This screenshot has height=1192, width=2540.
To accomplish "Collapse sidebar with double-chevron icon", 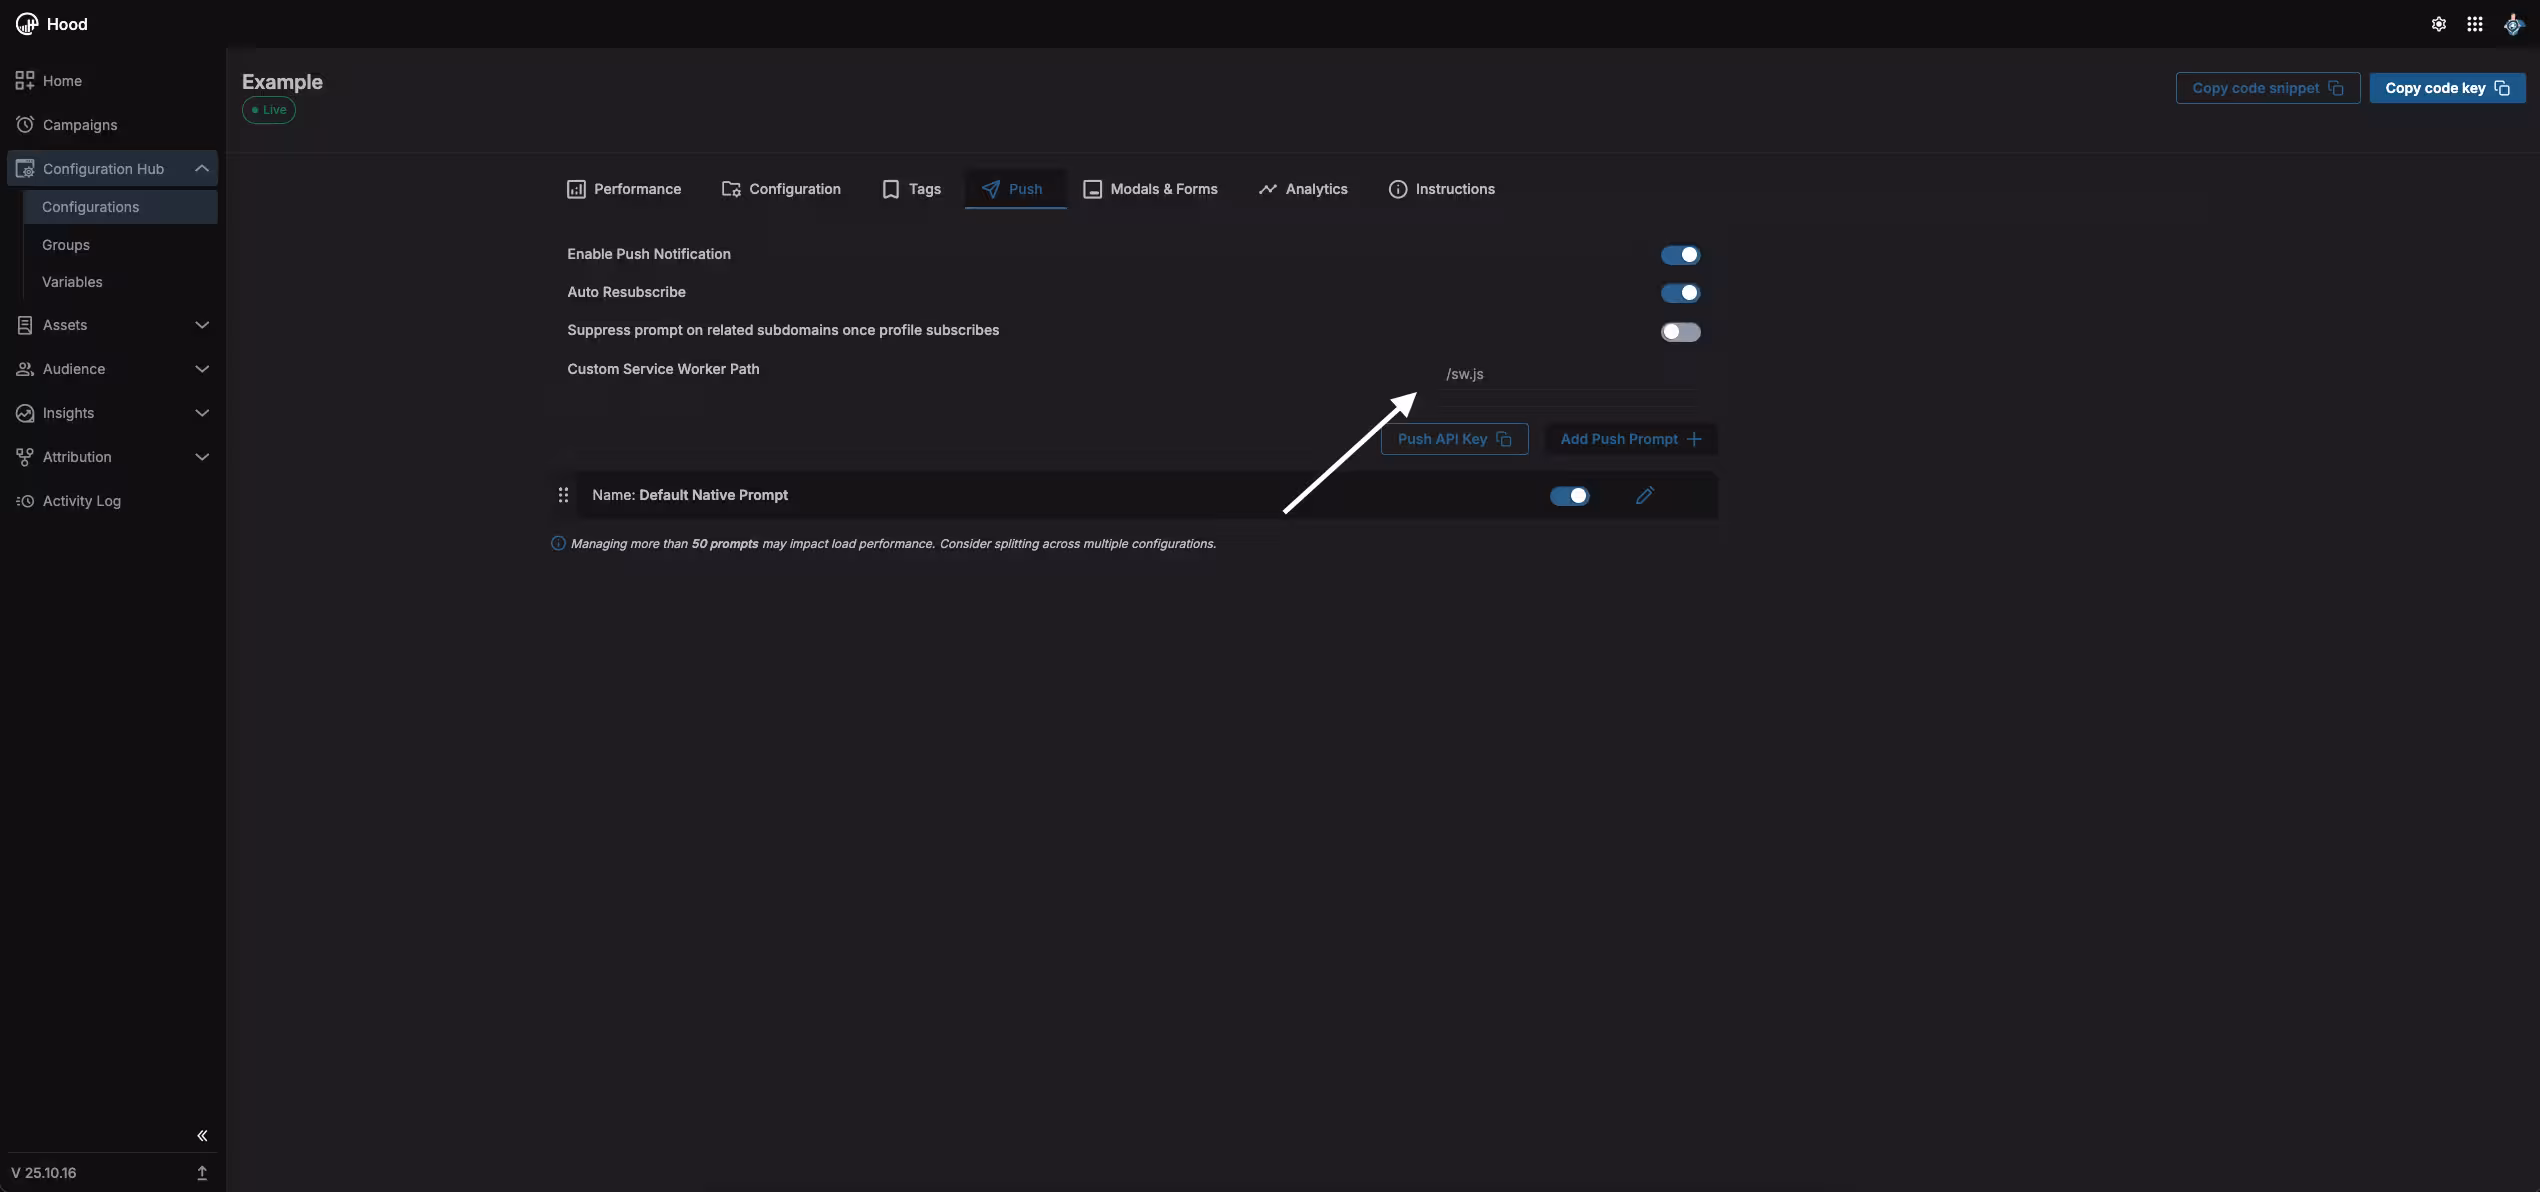I will coord(202,1135).
